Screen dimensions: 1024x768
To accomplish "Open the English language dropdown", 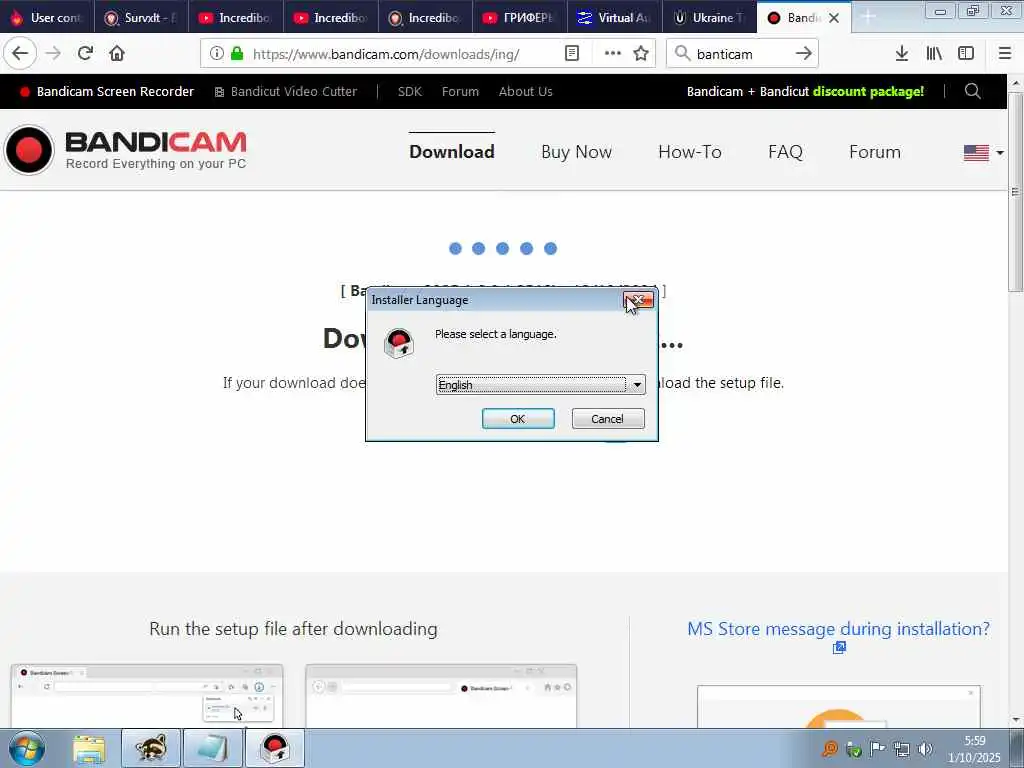I will point(540,385).
